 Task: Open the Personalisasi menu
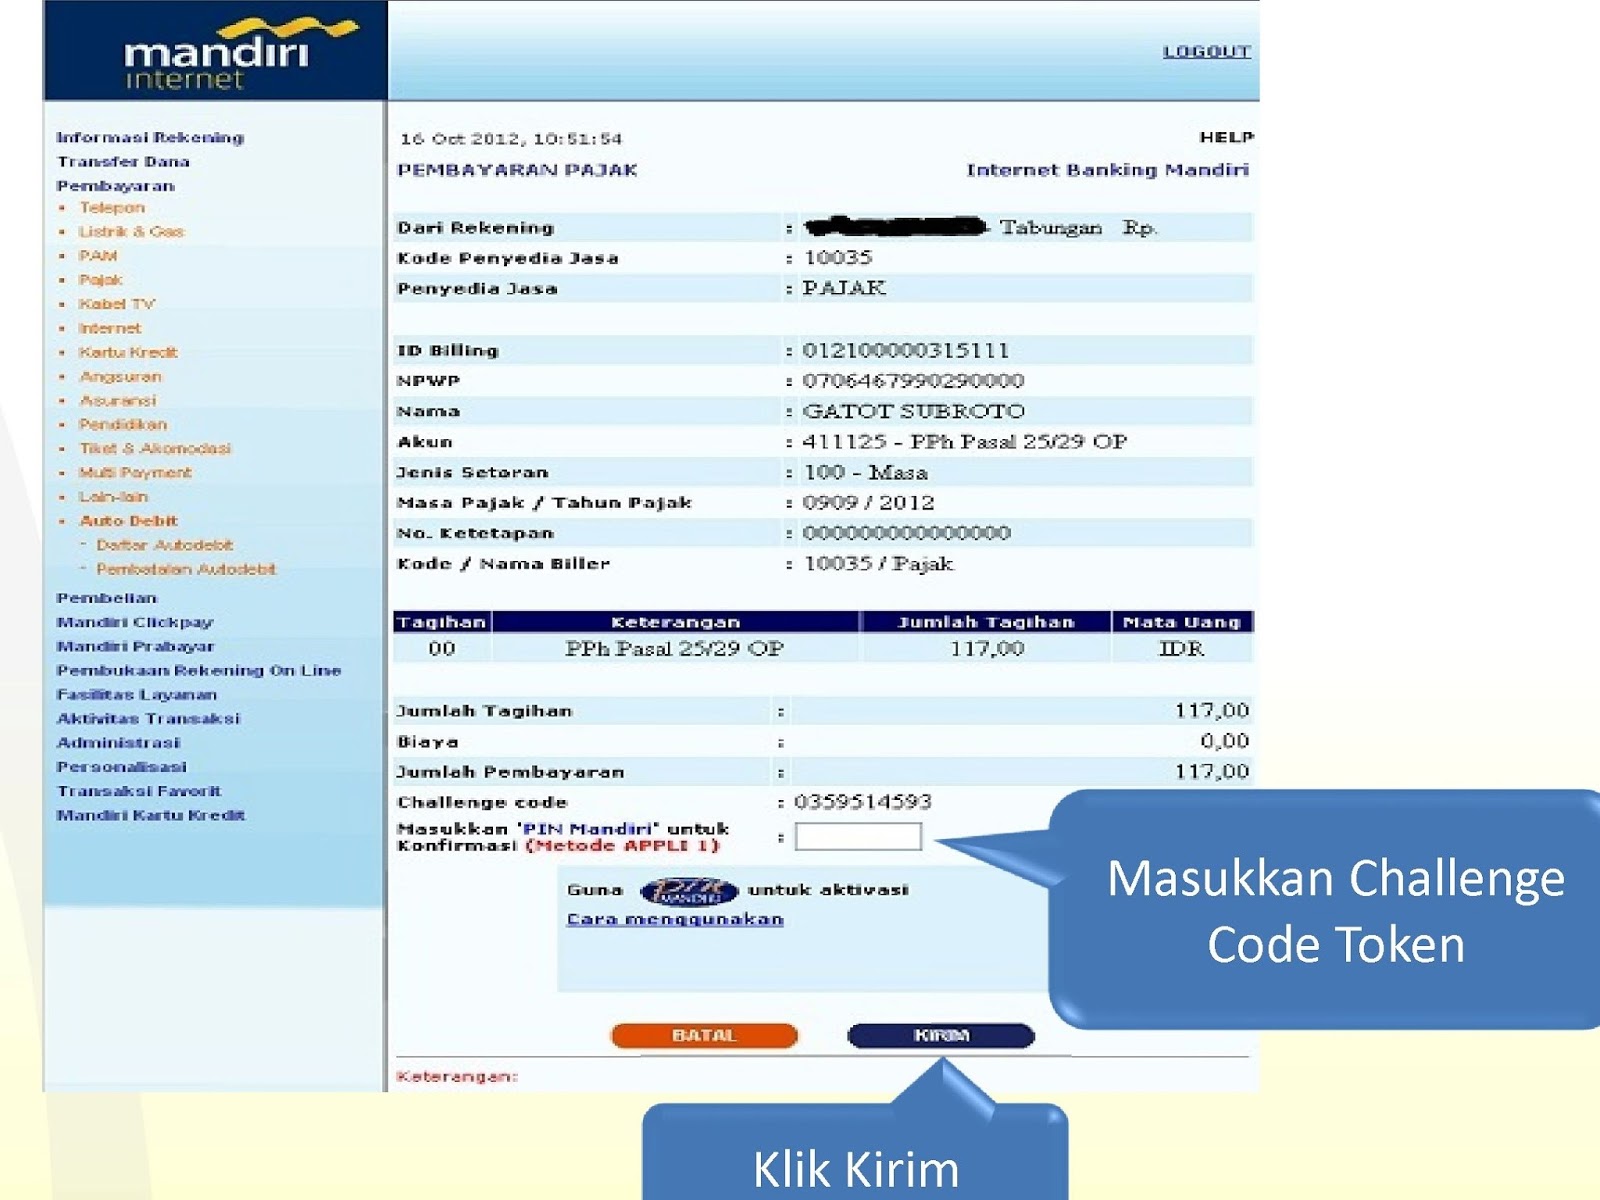point(121,767)
